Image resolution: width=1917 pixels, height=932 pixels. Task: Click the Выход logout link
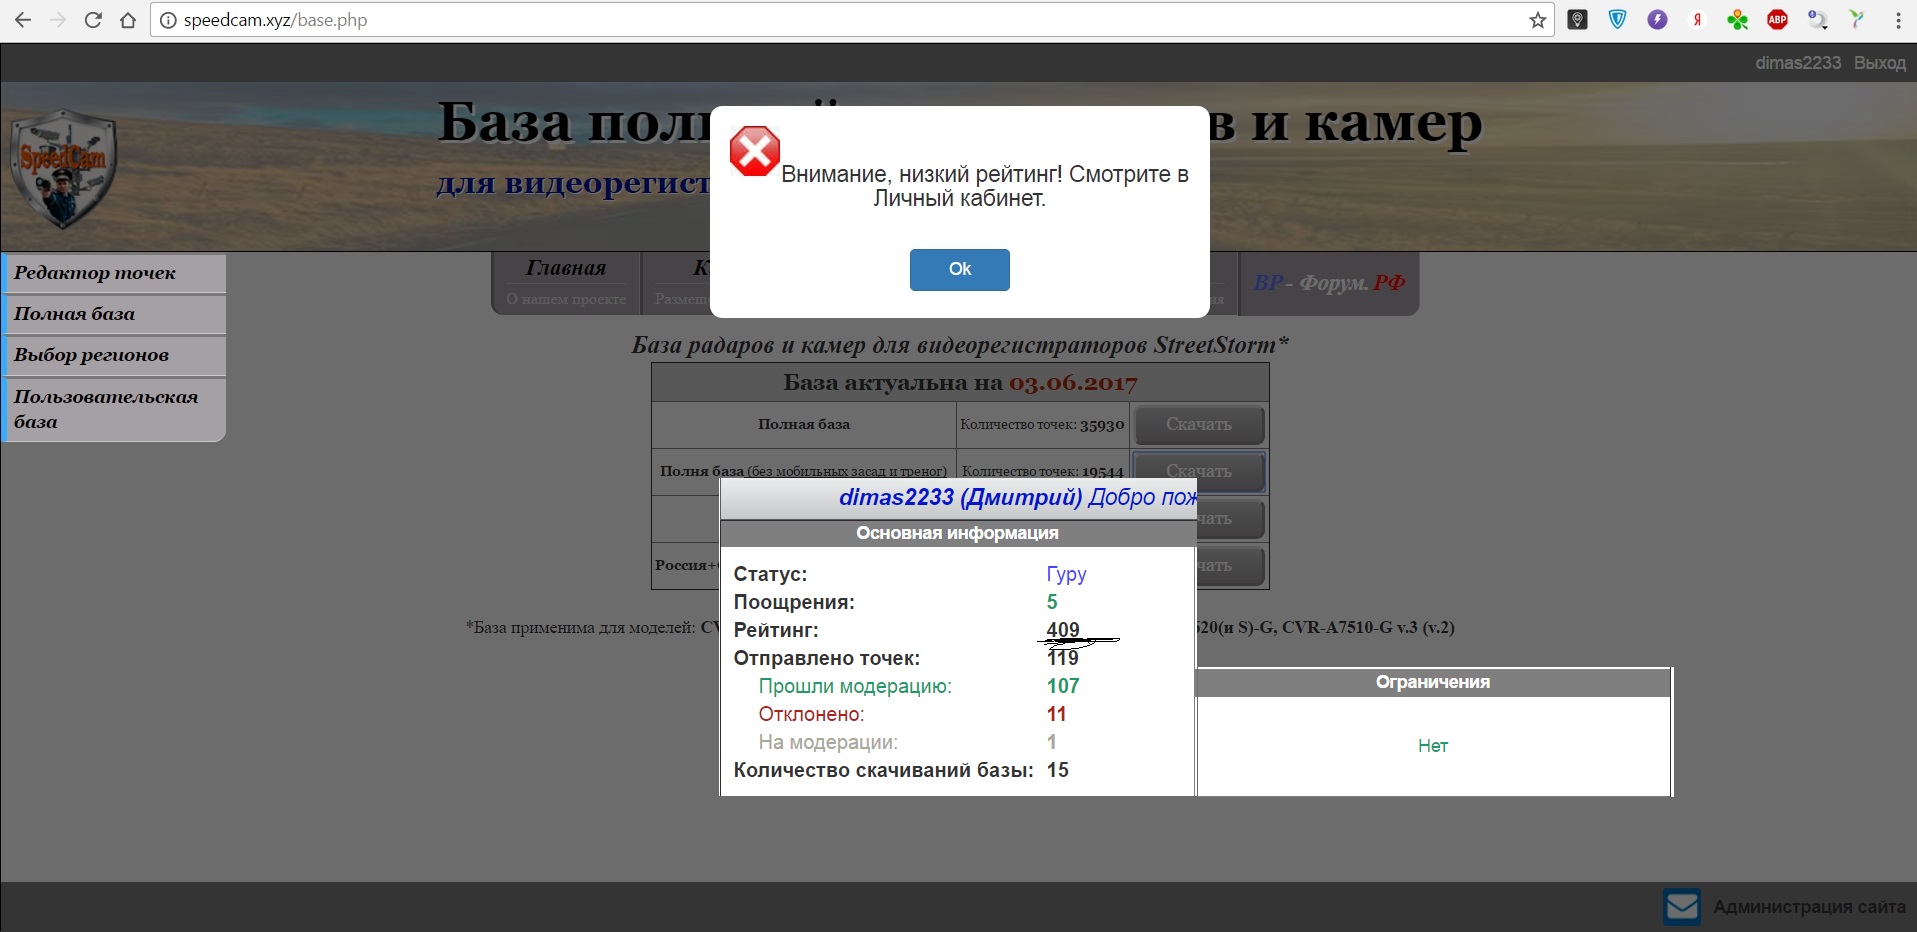(x=1879, y=63)
